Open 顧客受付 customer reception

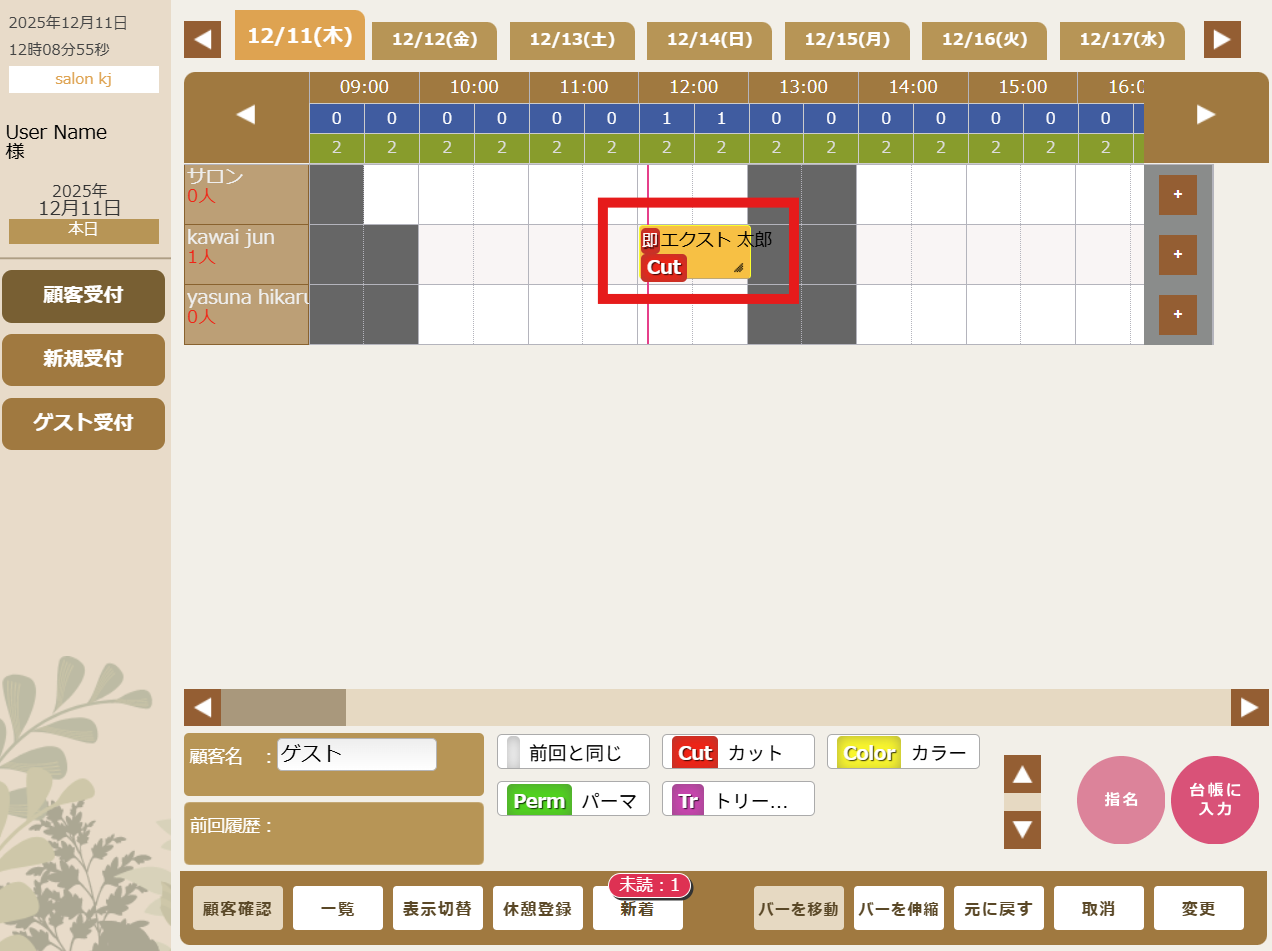tap(83, 296)
